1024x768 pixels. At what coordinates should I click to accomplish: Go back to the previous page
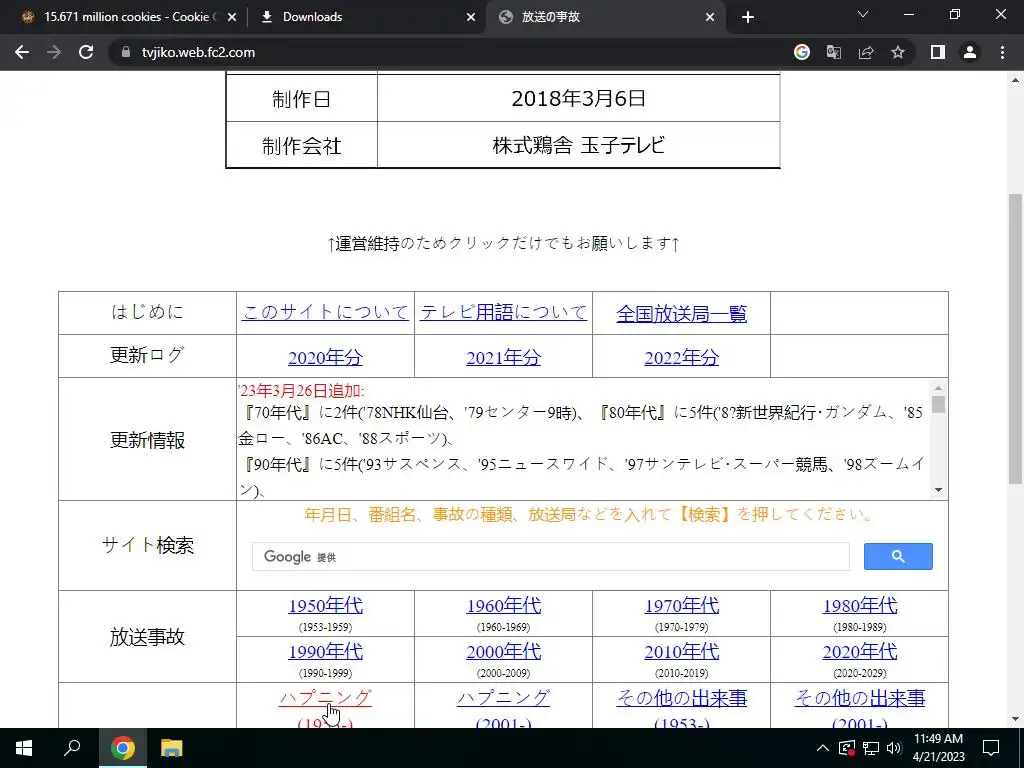click(x=22, y=52)
